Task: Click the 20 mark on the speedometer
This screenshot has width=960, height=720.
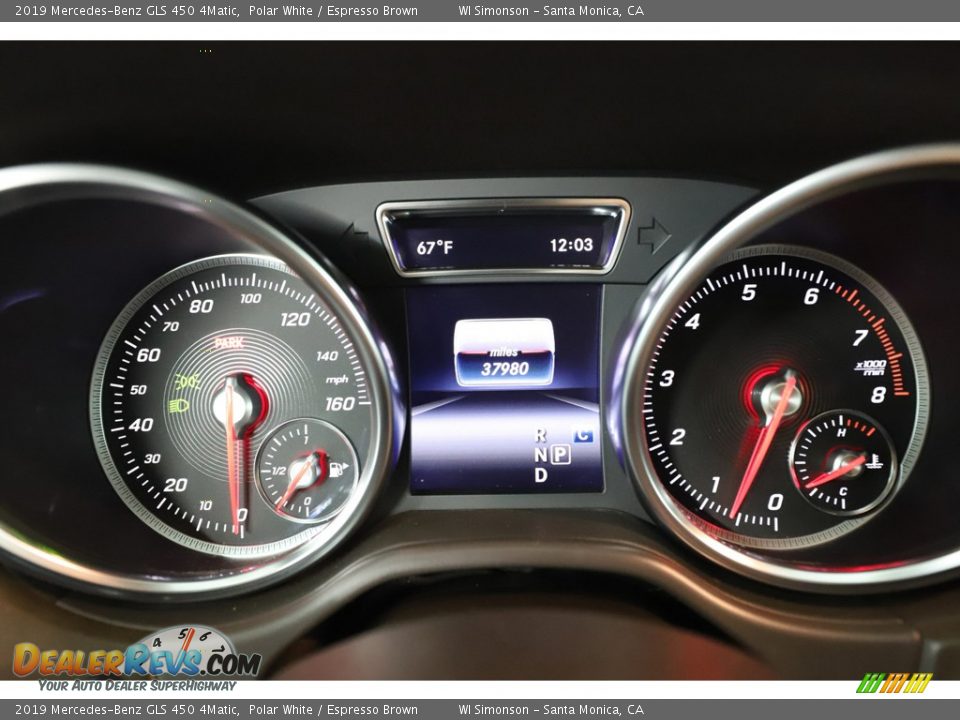Action: [x=175, y=485]
